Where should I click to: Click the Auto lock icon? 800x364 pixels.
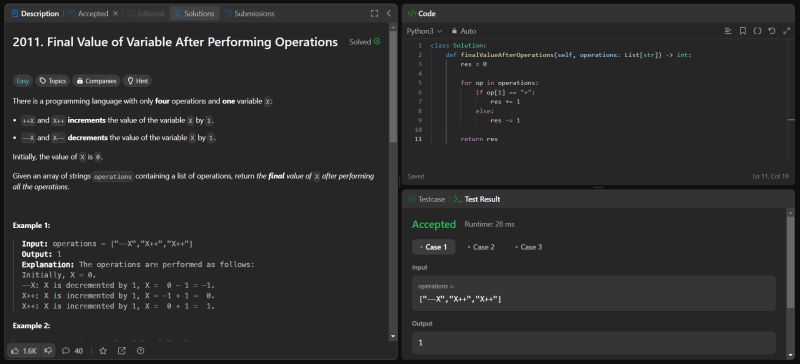454,31
